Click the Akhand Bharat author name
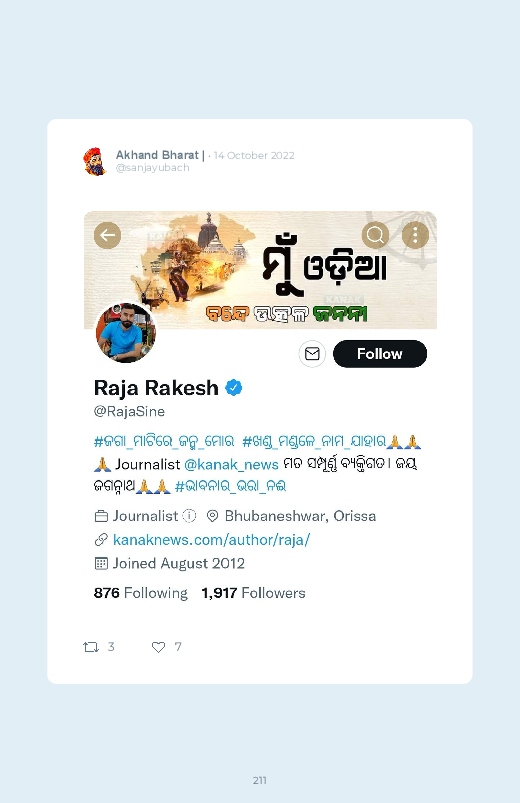This screenshot has width=520, height=803. 157,155
